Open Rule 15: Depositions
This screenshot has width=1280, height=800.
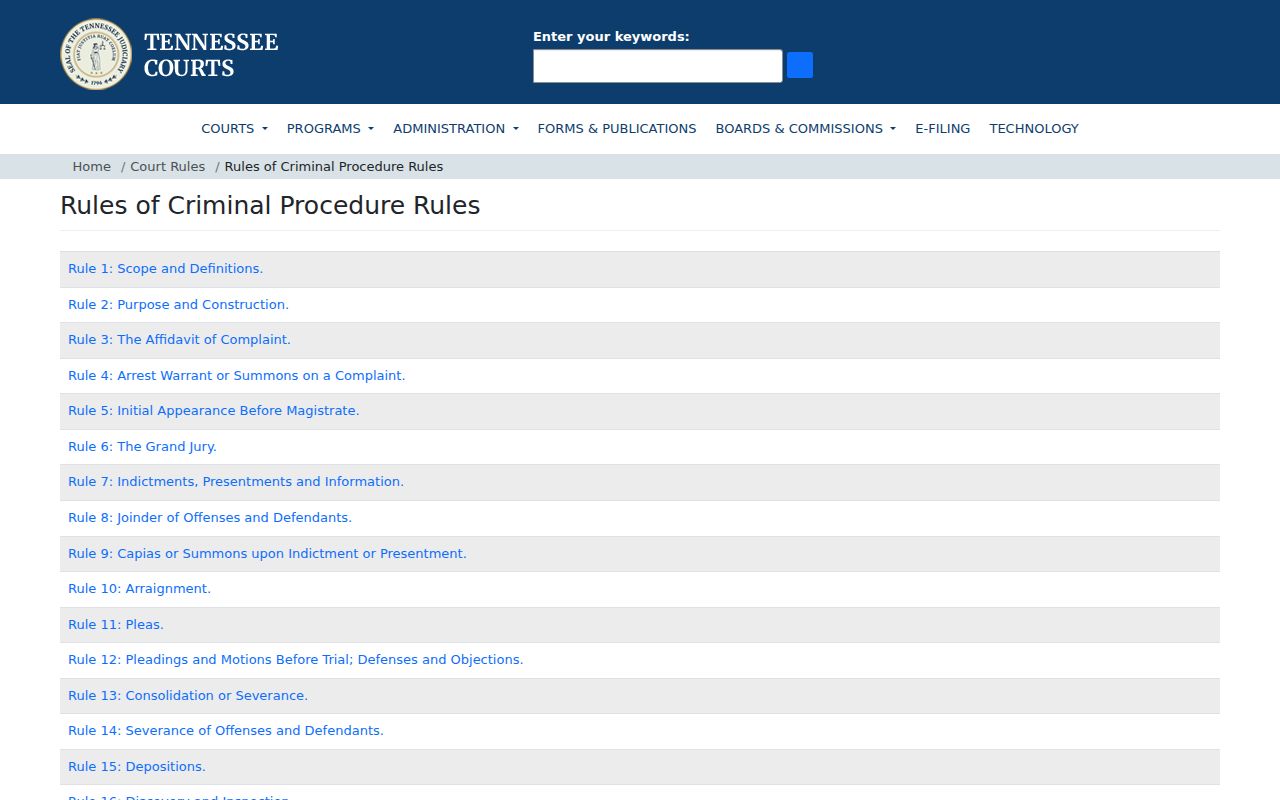click(x=137, y=767)
